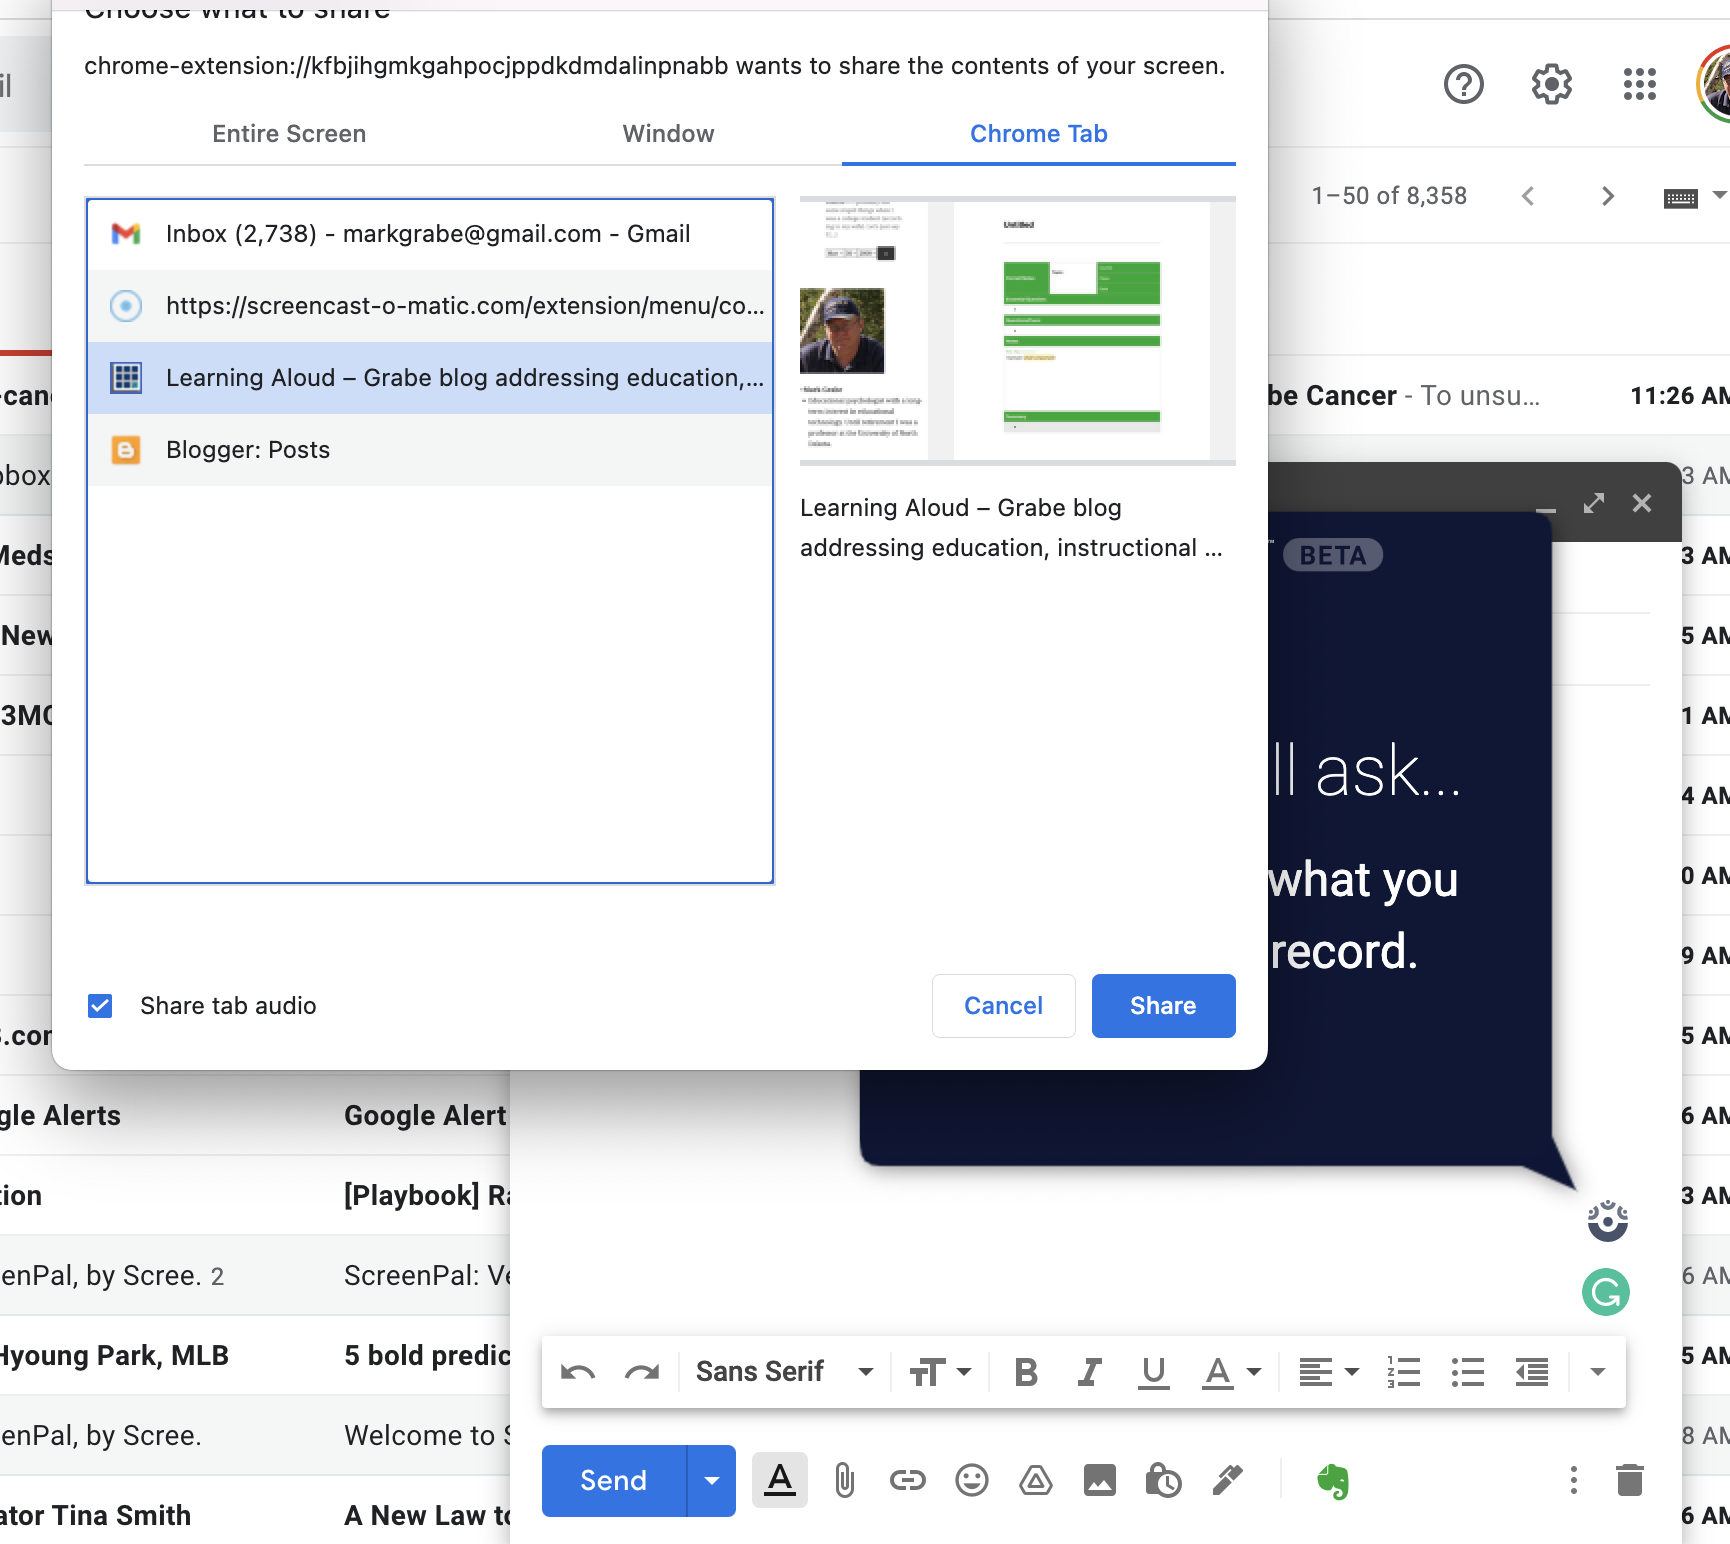Toggle bold formatting
Viewport: 1730px width, 1544px height.
[x=1026, y=1372]
